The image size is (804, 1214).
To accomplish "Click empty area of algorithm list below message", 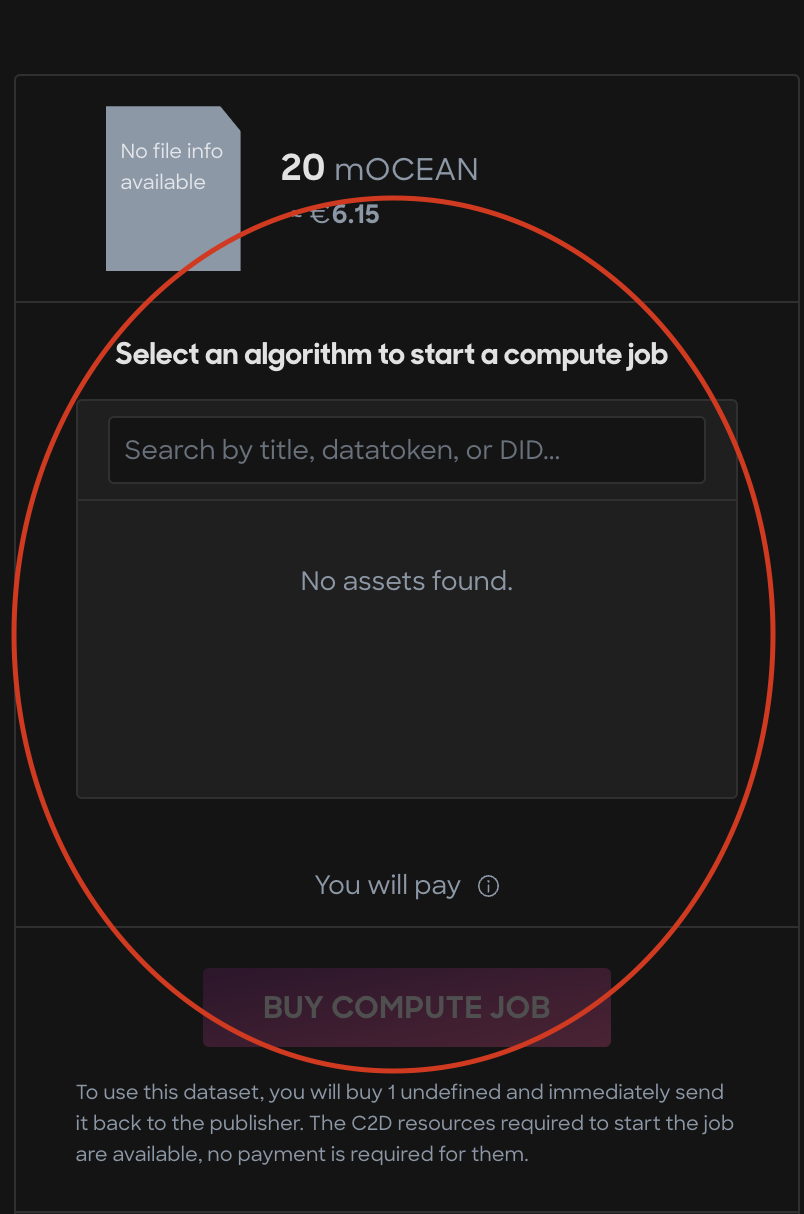I will coord(407,700).
